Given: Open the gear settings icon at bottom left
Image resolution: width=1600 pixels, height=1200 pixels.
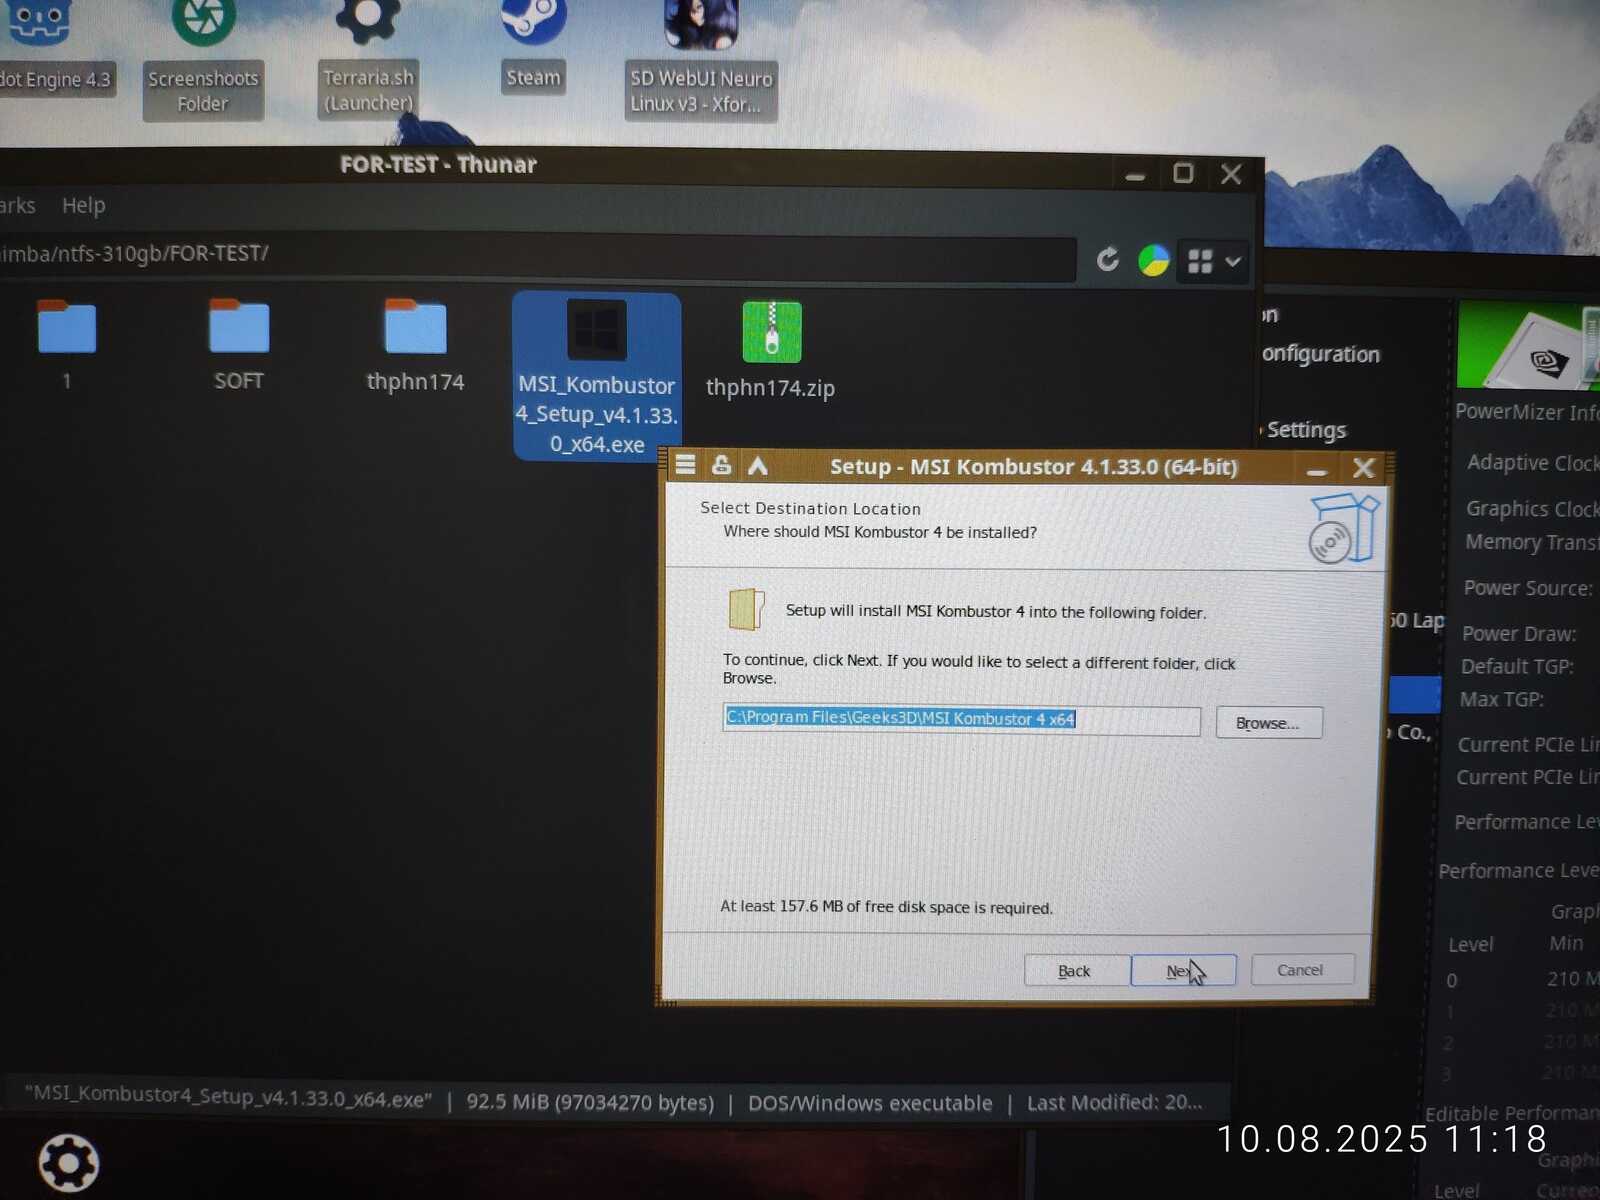Looking at the screenshot, I should click(68, 1163).
